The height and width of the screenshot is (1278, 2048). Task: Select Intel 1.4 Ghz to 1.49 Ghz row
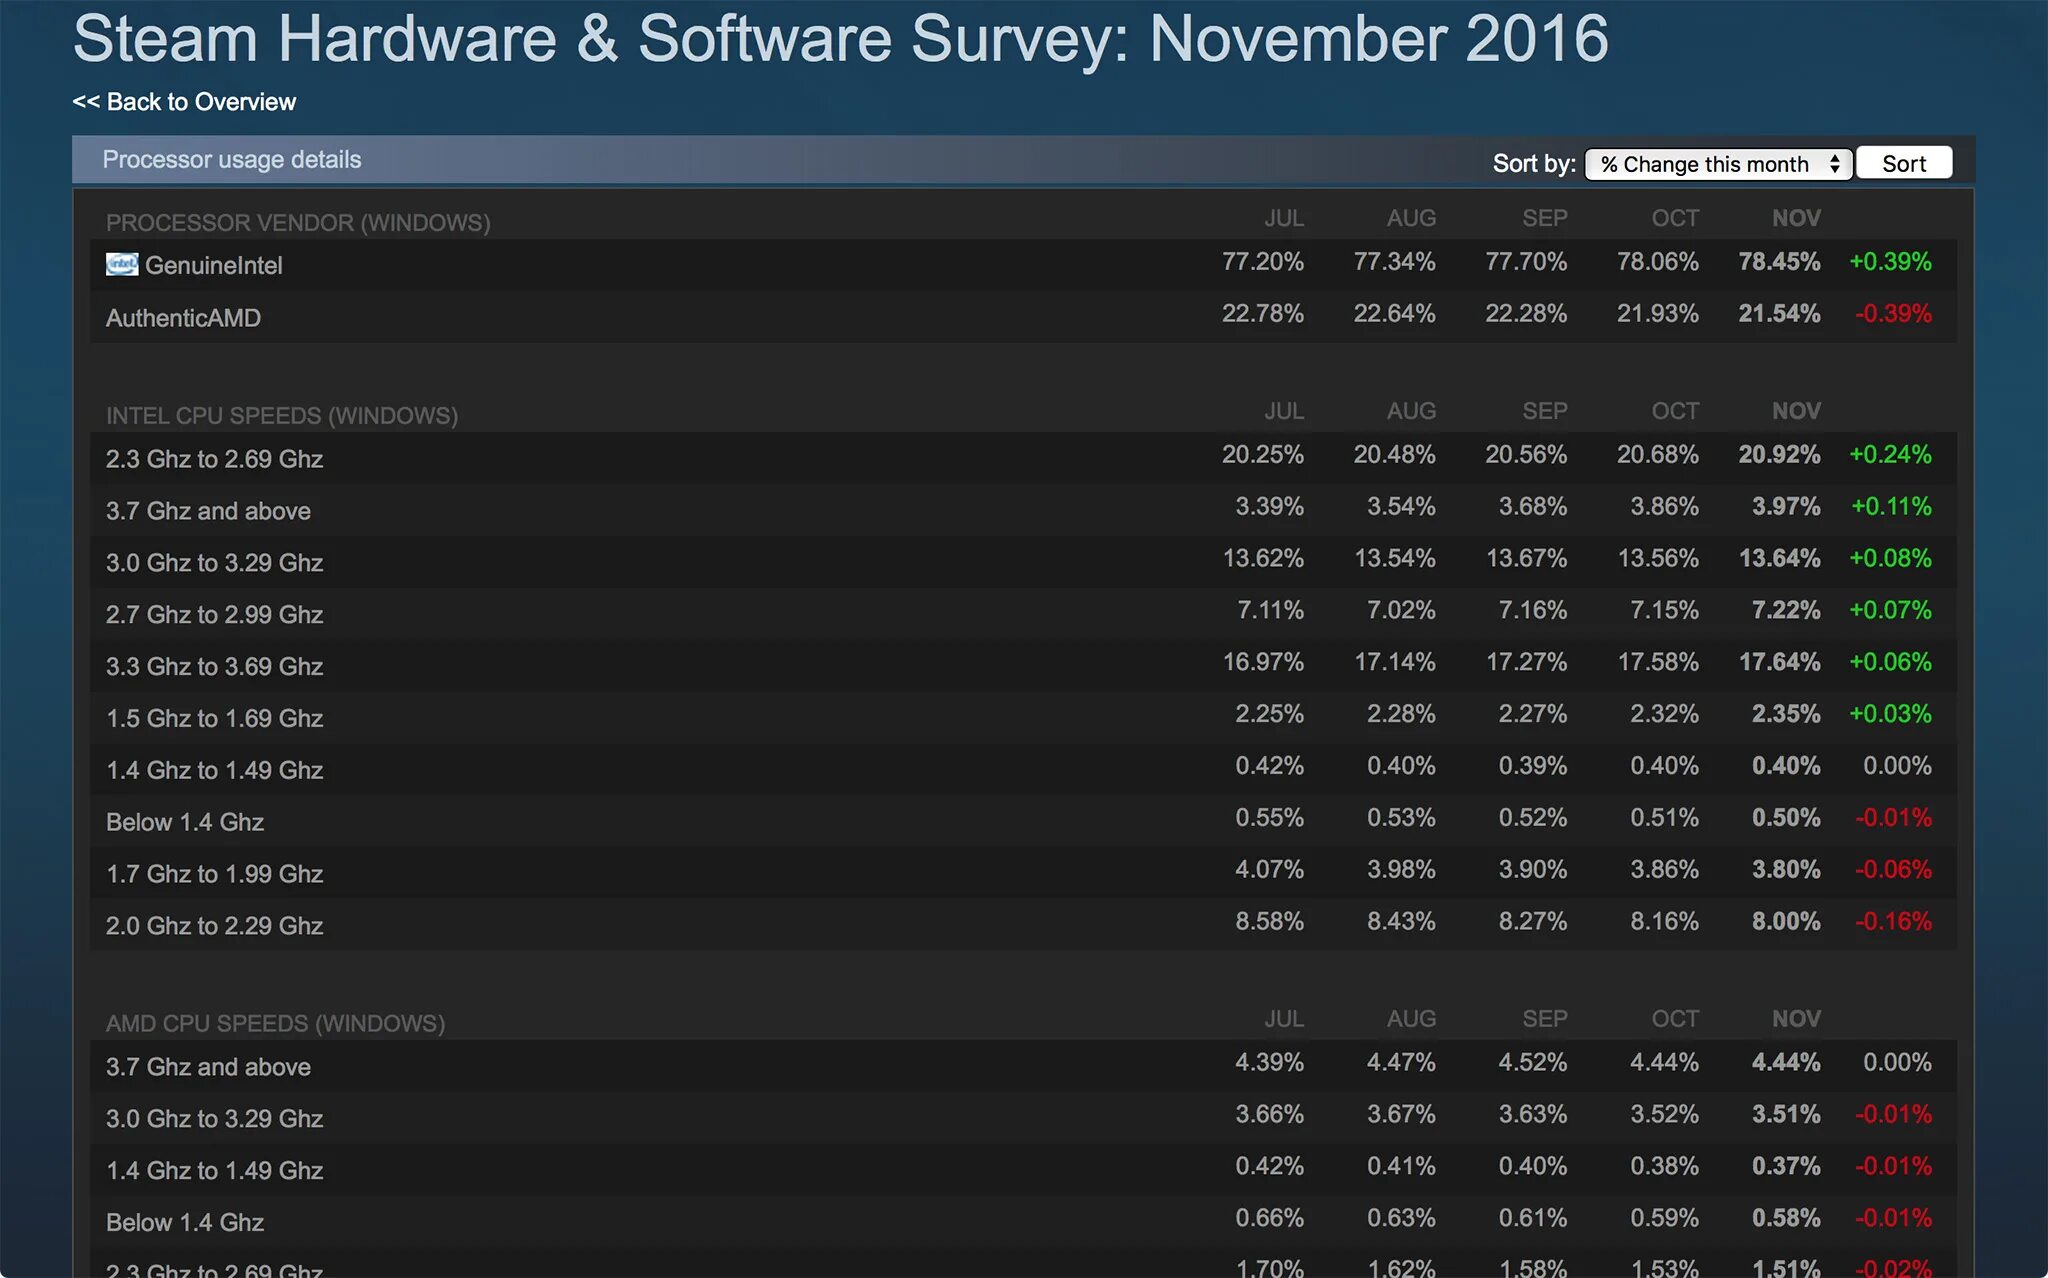(1023, 770)
